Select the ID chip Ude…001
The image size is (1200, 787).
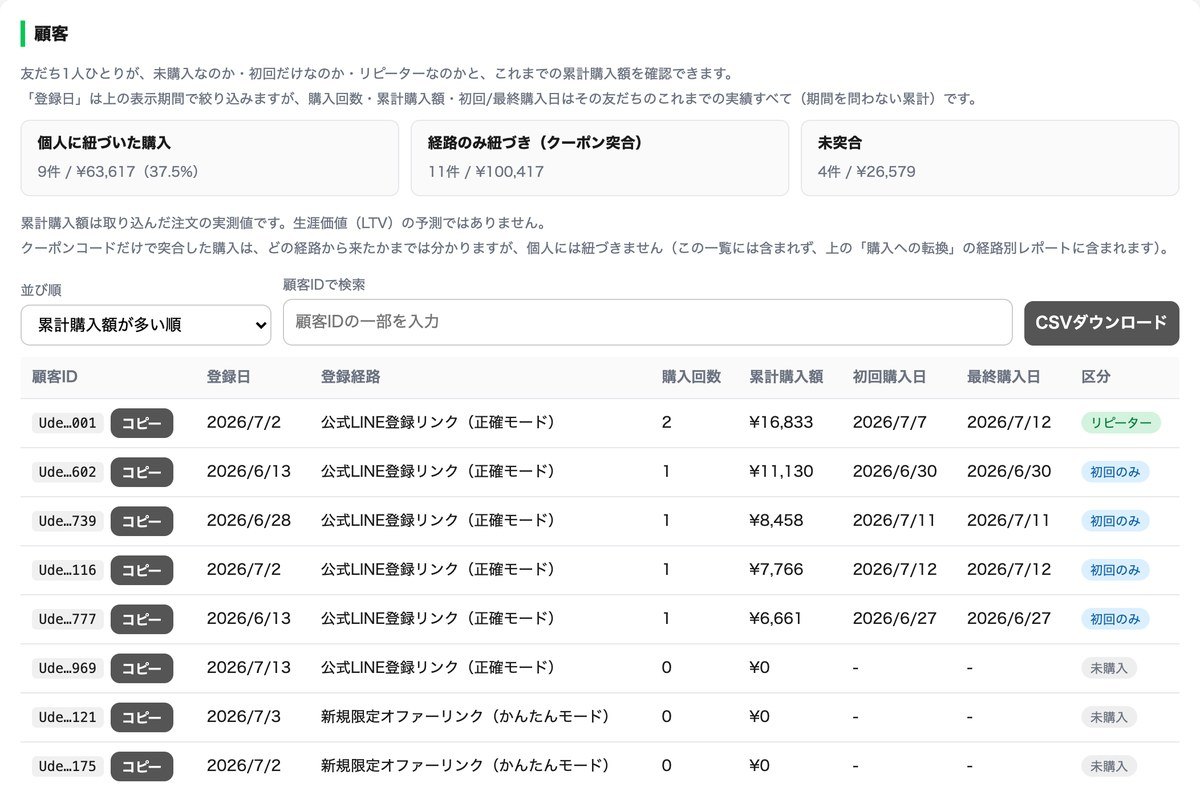(x=67, y=423)
